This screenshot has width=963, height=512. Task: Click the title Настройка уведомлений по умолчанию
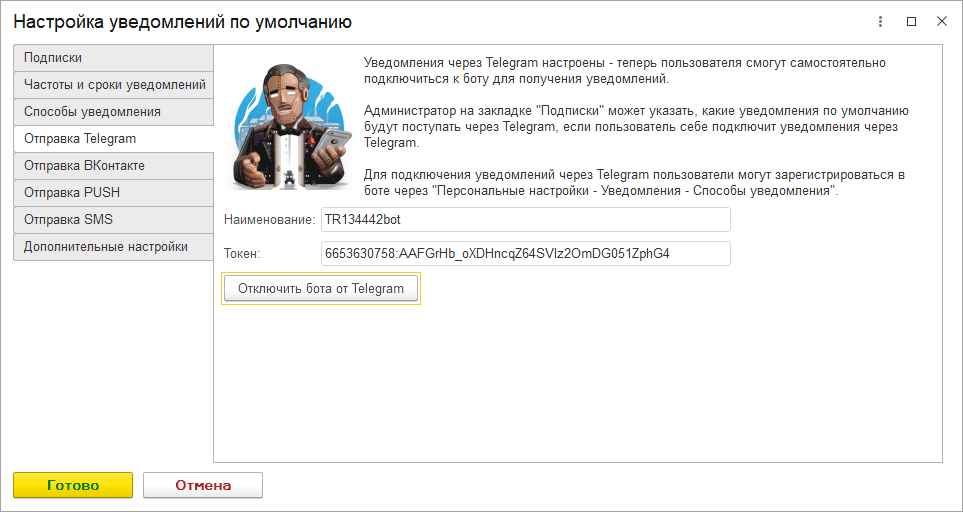pyautogui.click(x=182, y=22)
